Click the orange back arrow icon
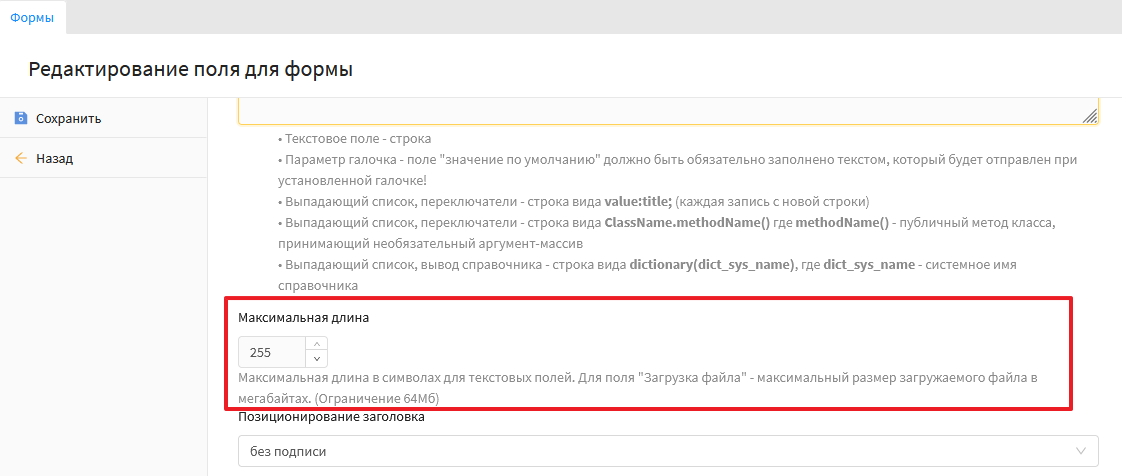Screen dimensions: 1122x476 (x=20, y=158)
